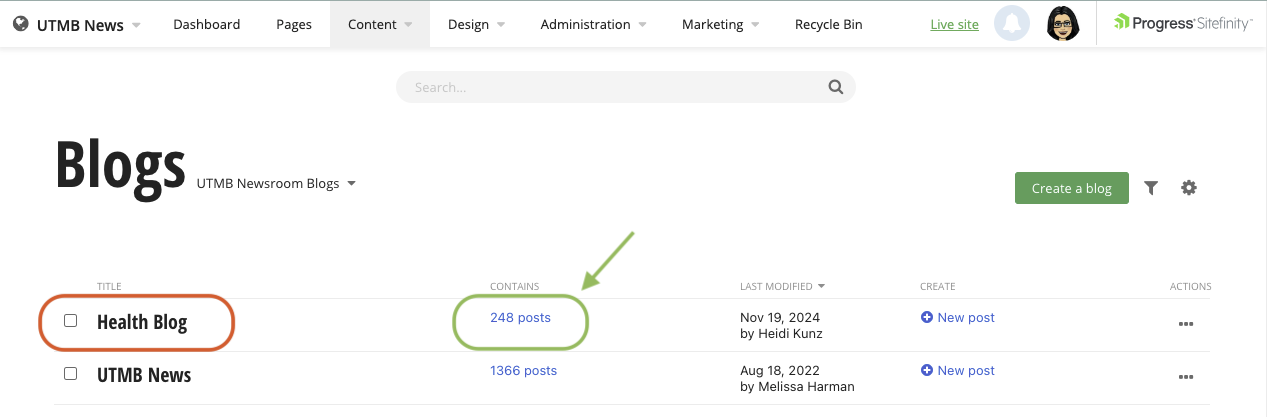Click the Title column header

click(x=109, y=287)
